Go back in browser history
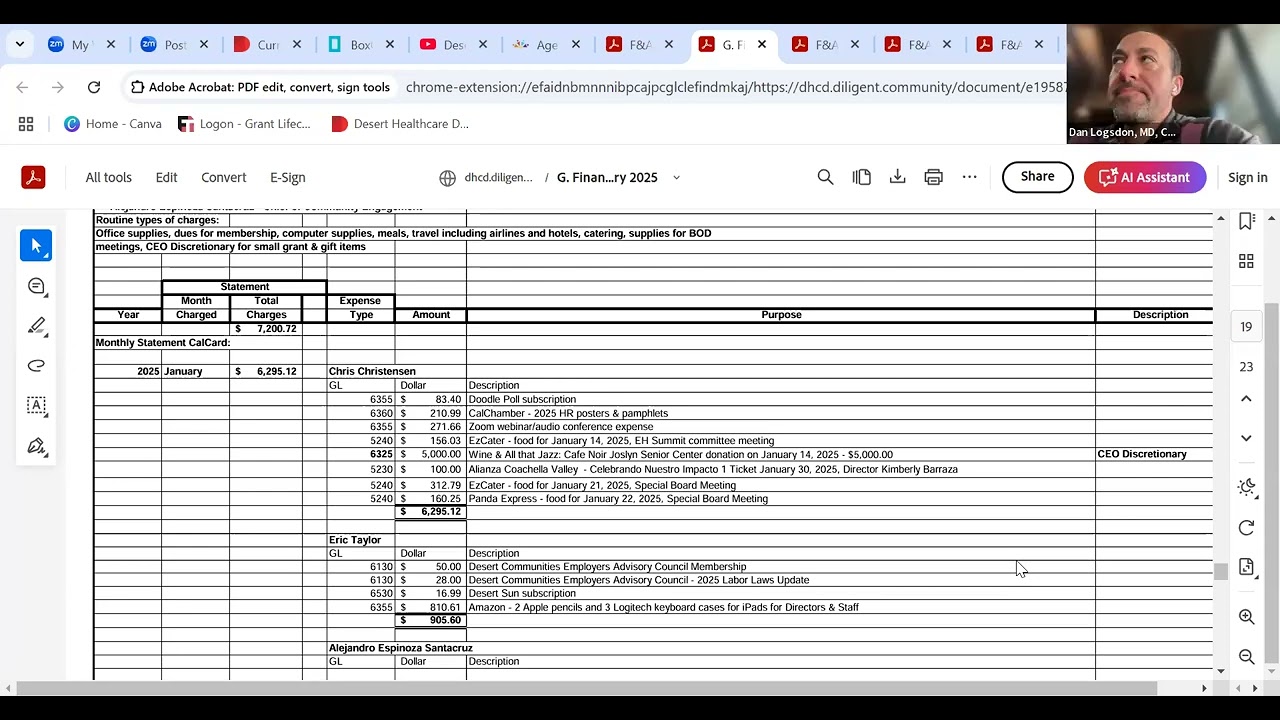The height and width of the screenshot is (720, 1280). [22, 87]
